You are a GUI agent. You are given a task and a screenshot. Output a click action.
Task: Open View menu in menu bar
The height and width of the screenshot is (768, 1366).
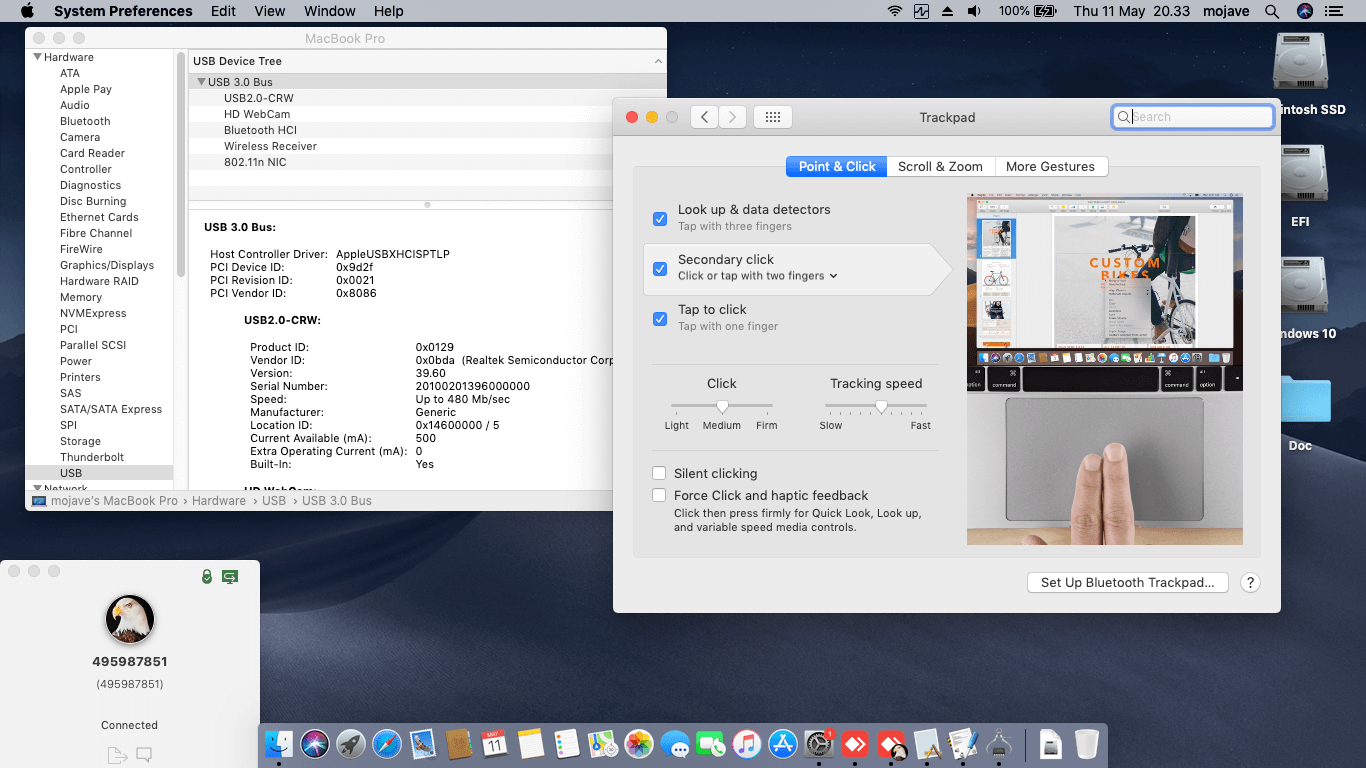click(x=270, y=11)
